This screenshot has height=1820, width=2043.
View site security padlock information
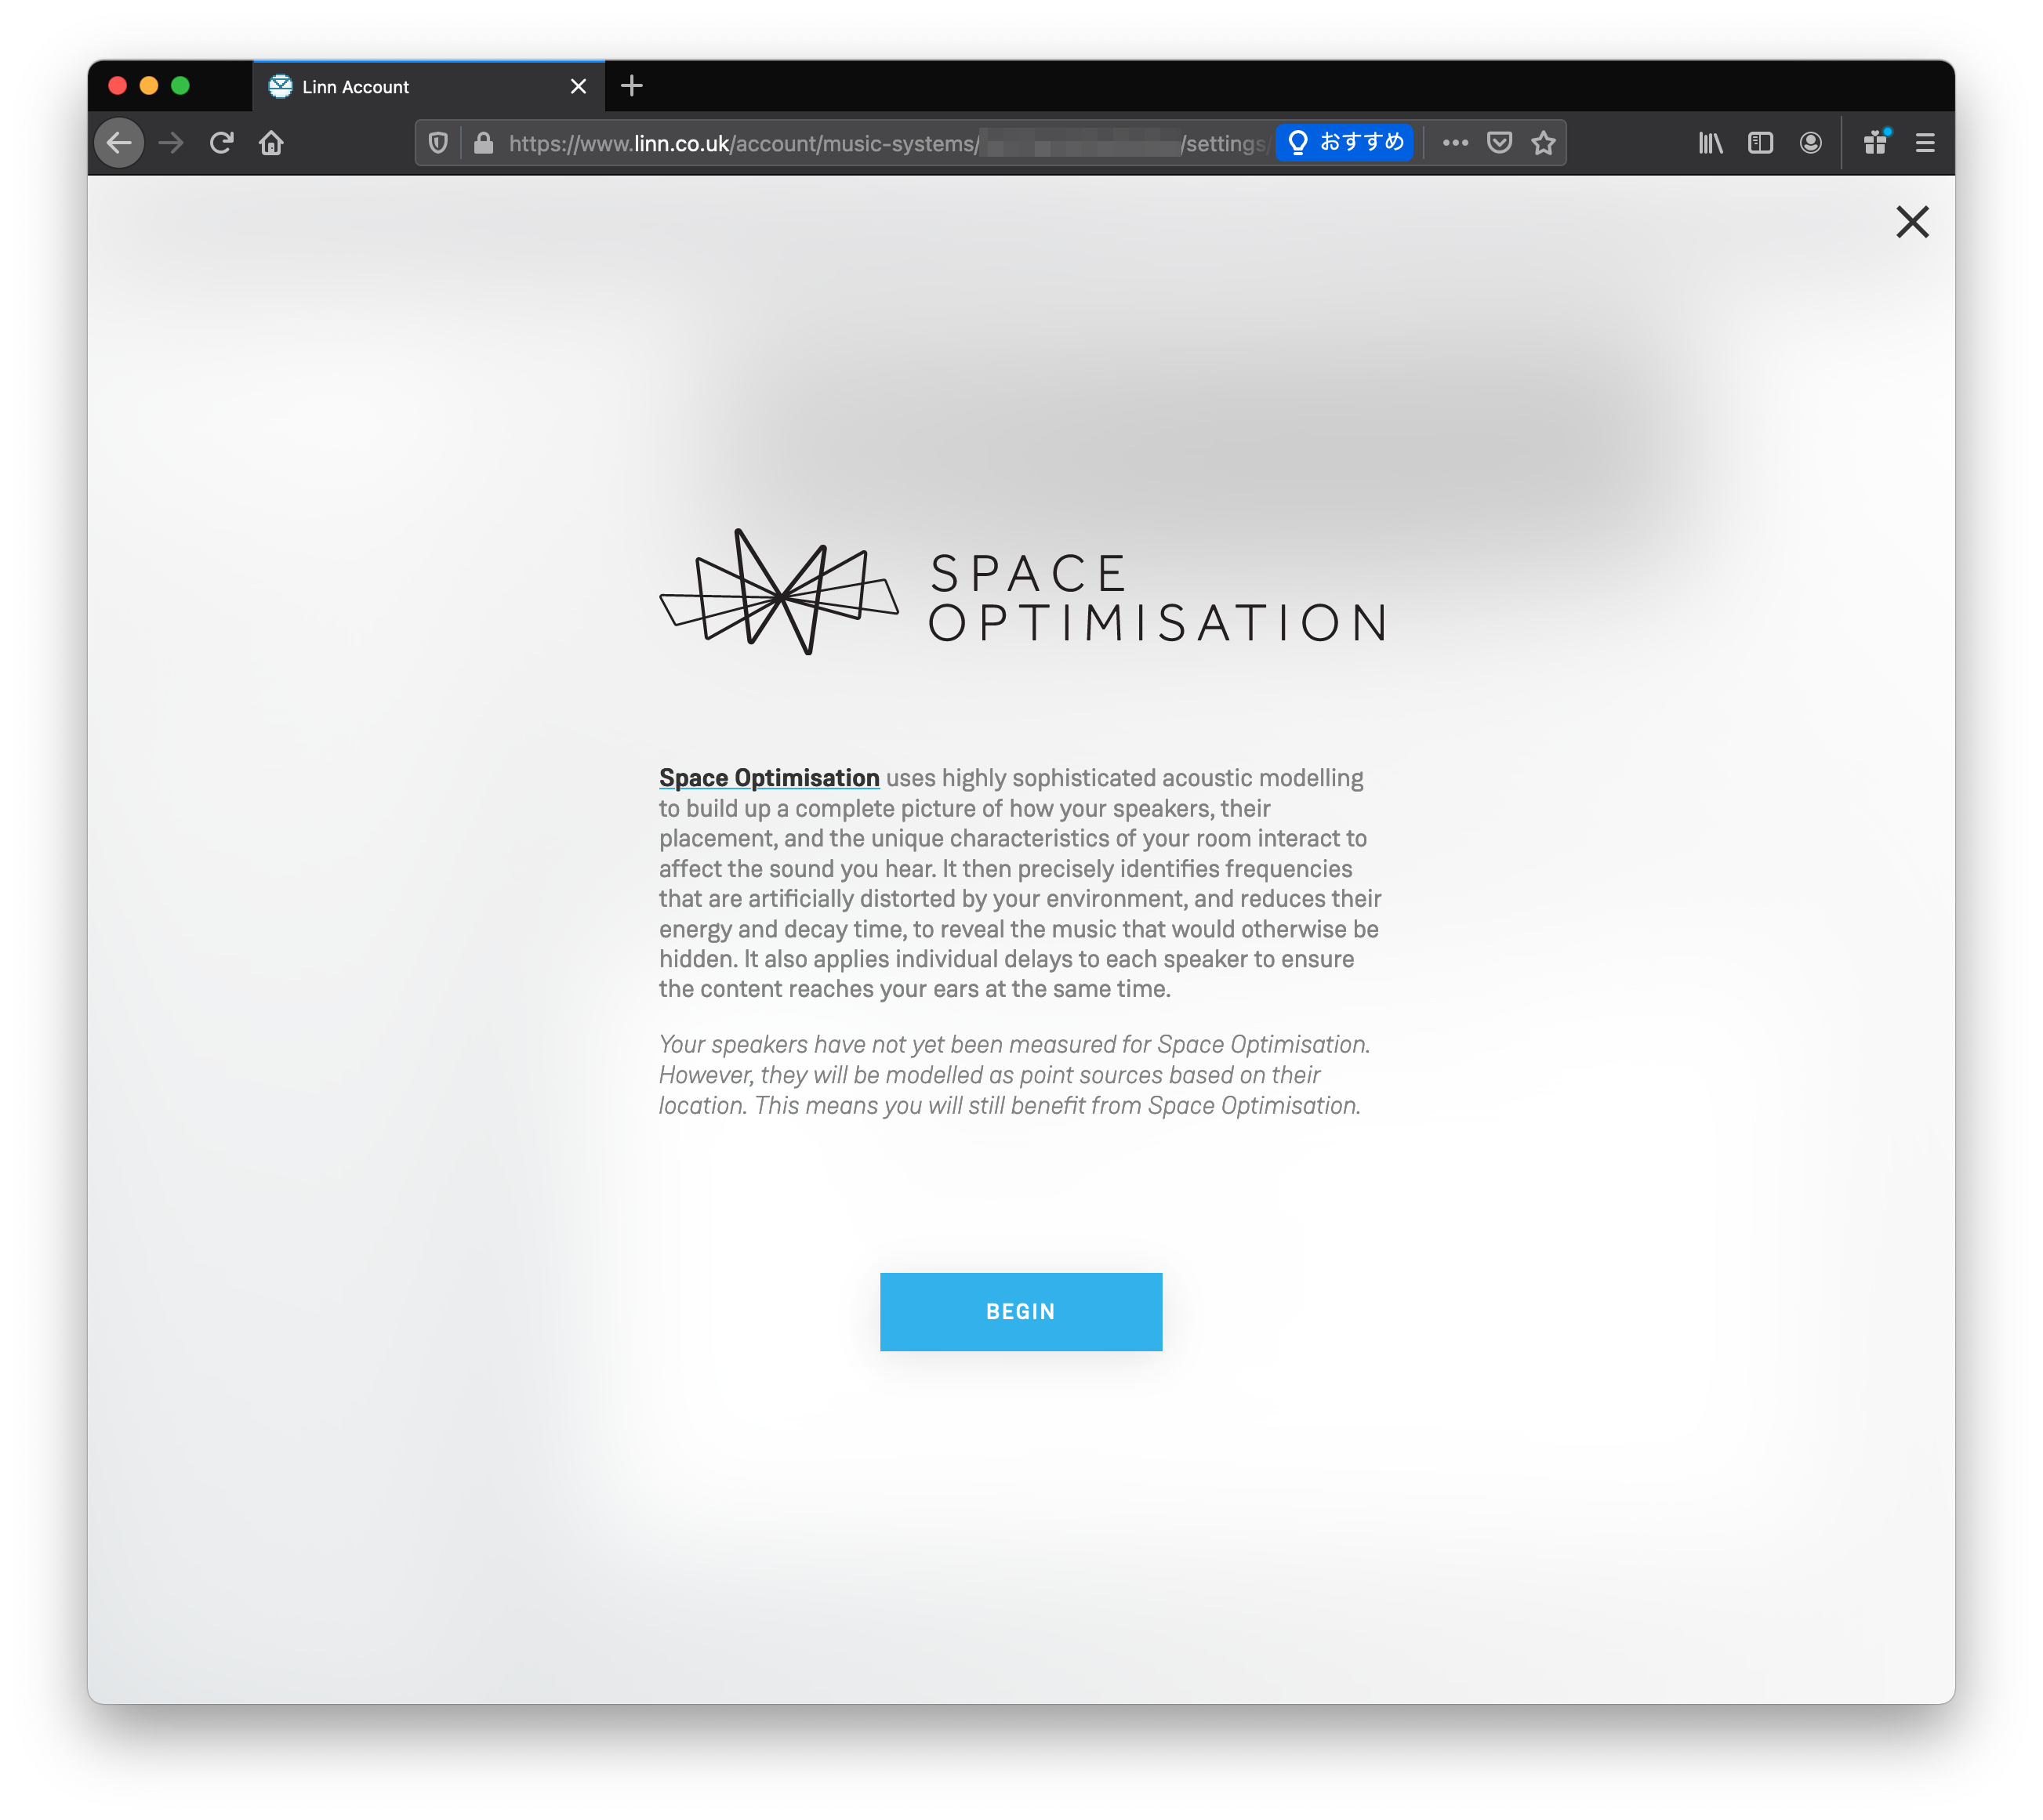(x=483, y=143)
